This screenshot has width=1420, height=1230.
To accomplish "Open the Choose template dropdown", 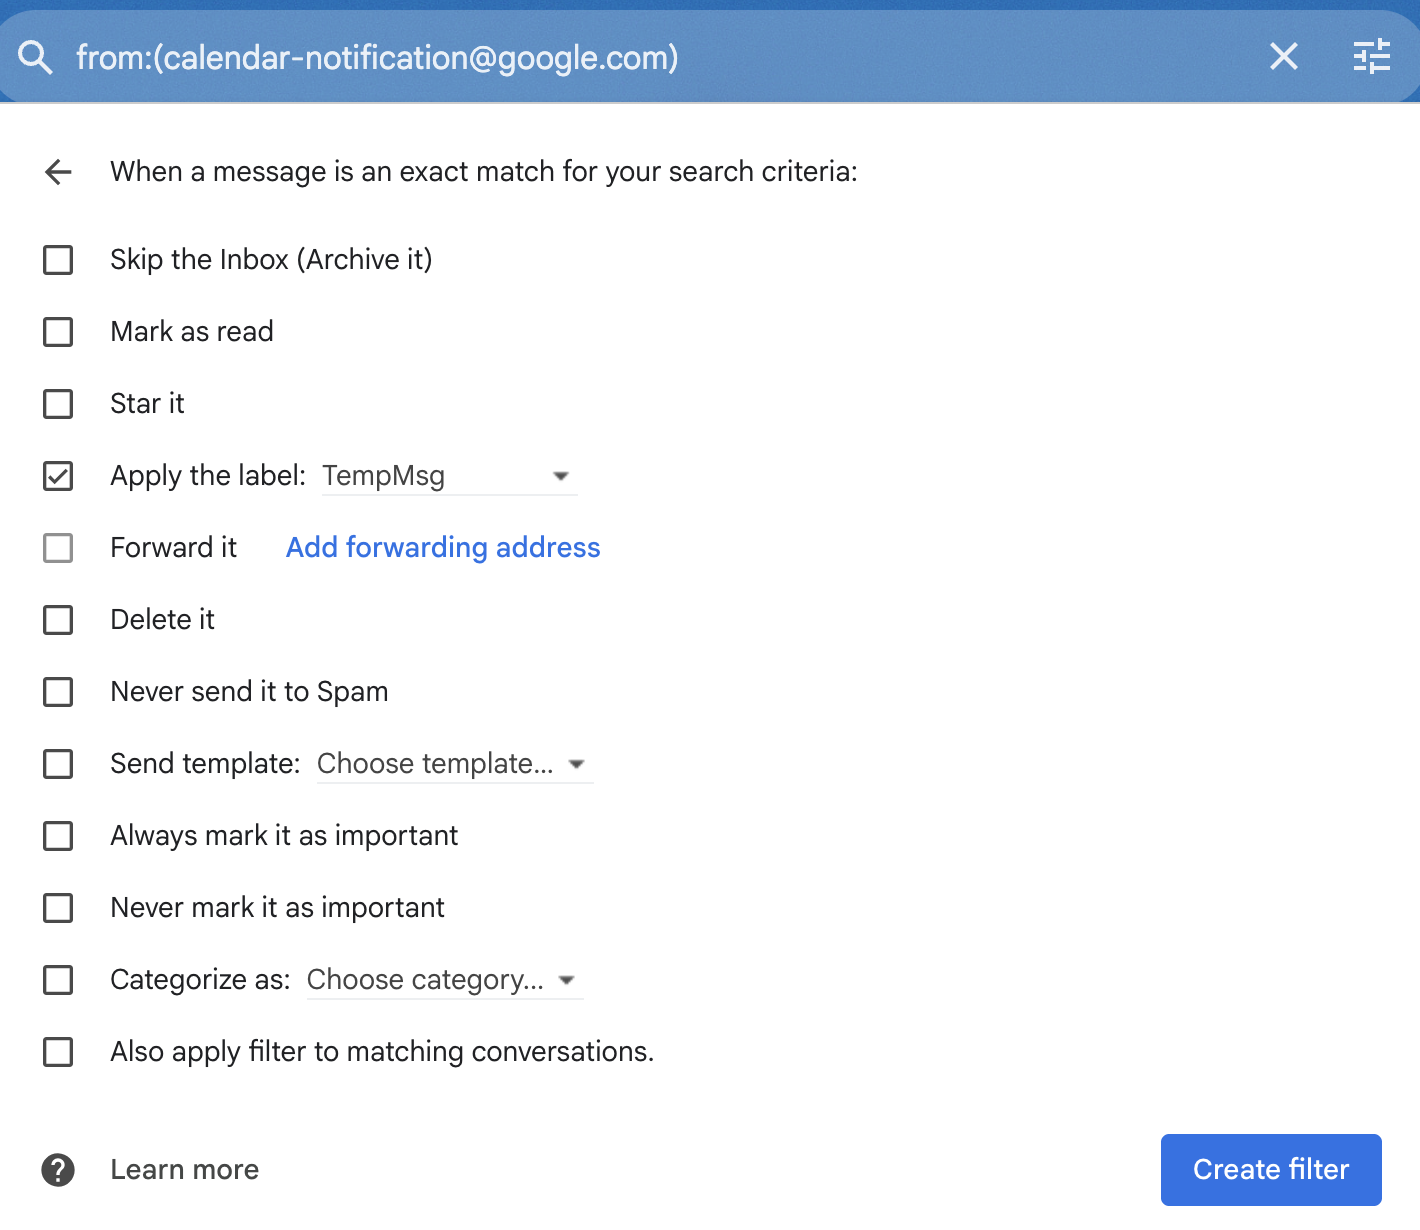I will [x=577, y=764].
